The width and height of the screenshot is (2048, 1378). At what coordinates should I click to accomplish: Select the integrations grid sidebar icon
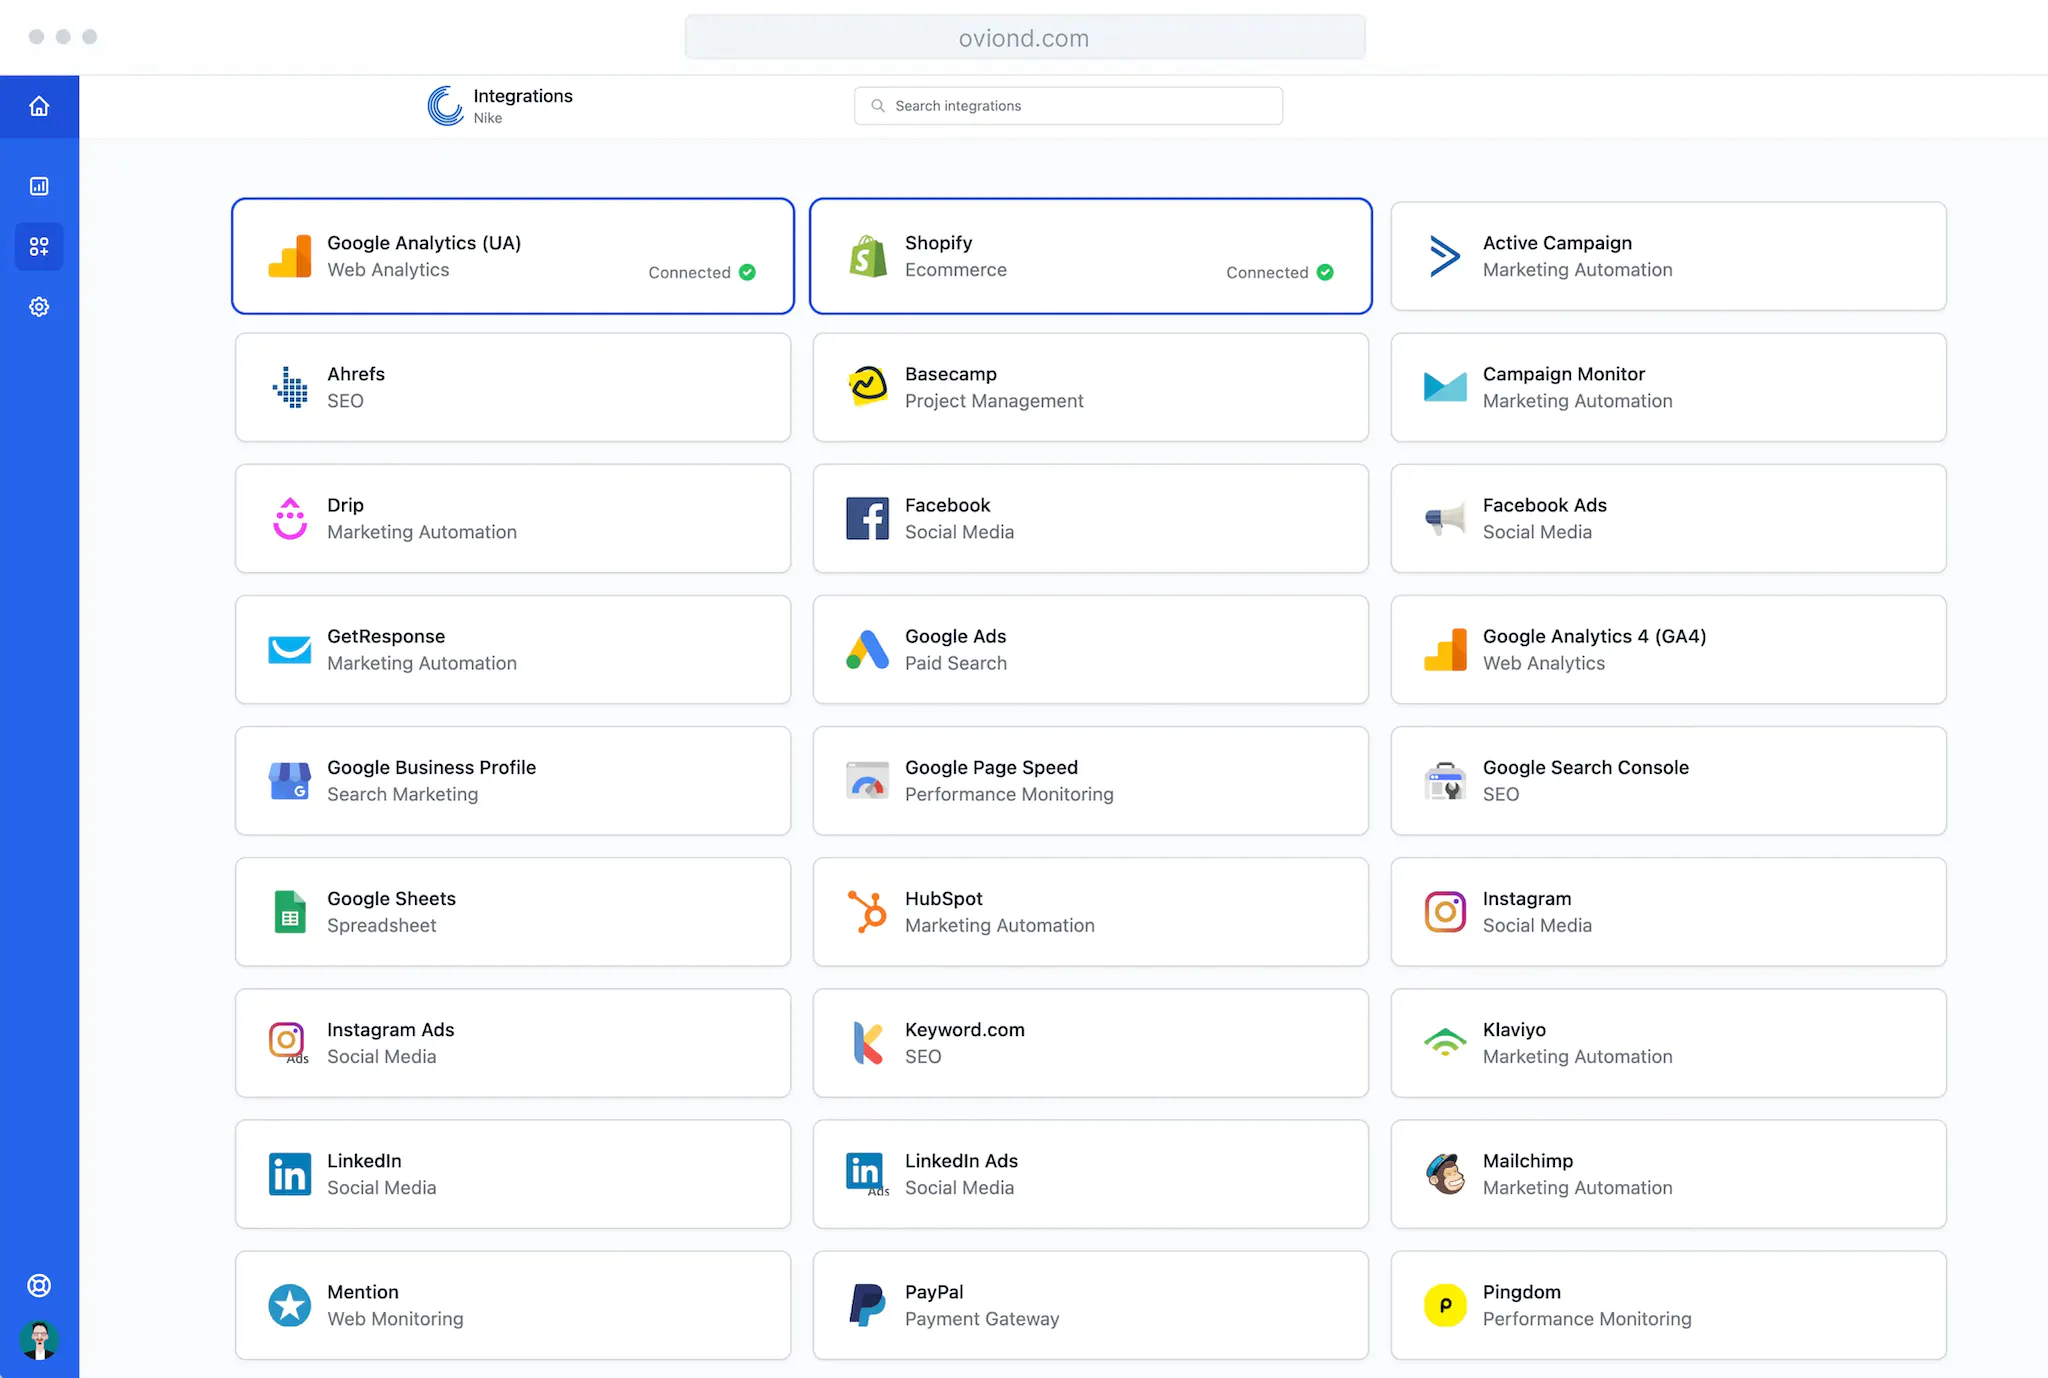(x=39, y=246)
